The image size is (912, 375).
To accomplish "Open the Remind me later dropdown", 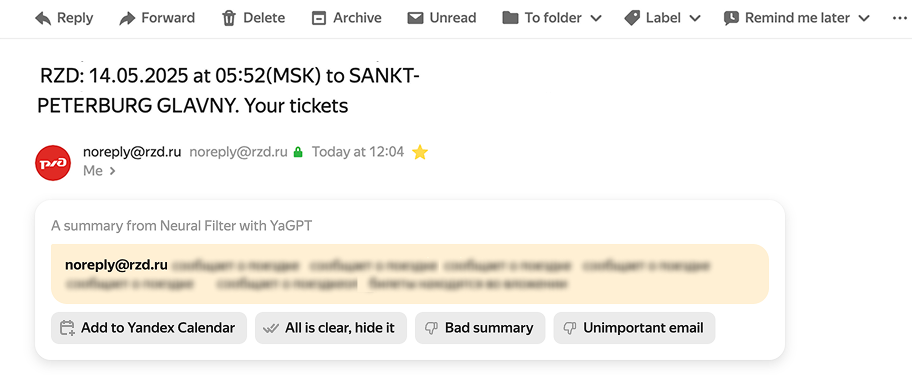I will 797,19.
